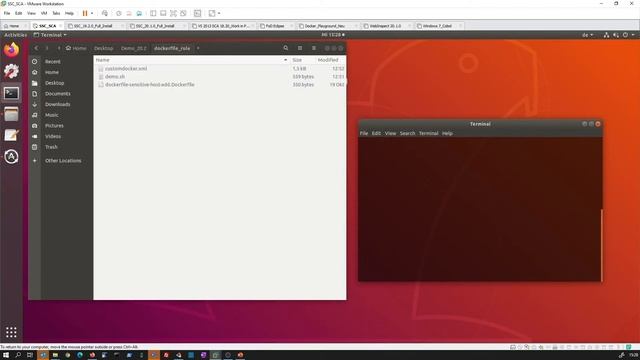The image size is (640, 360).
Task: Show Applications grid button
Action: (x=11, y=332)
